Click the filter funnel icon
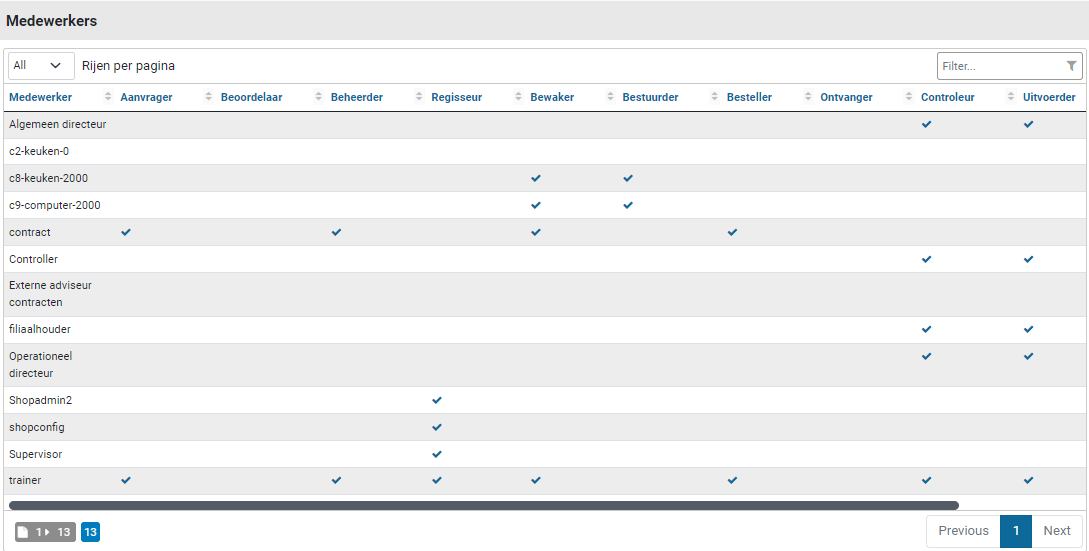Viewport: 1089px width, 551px height. 1072,66
